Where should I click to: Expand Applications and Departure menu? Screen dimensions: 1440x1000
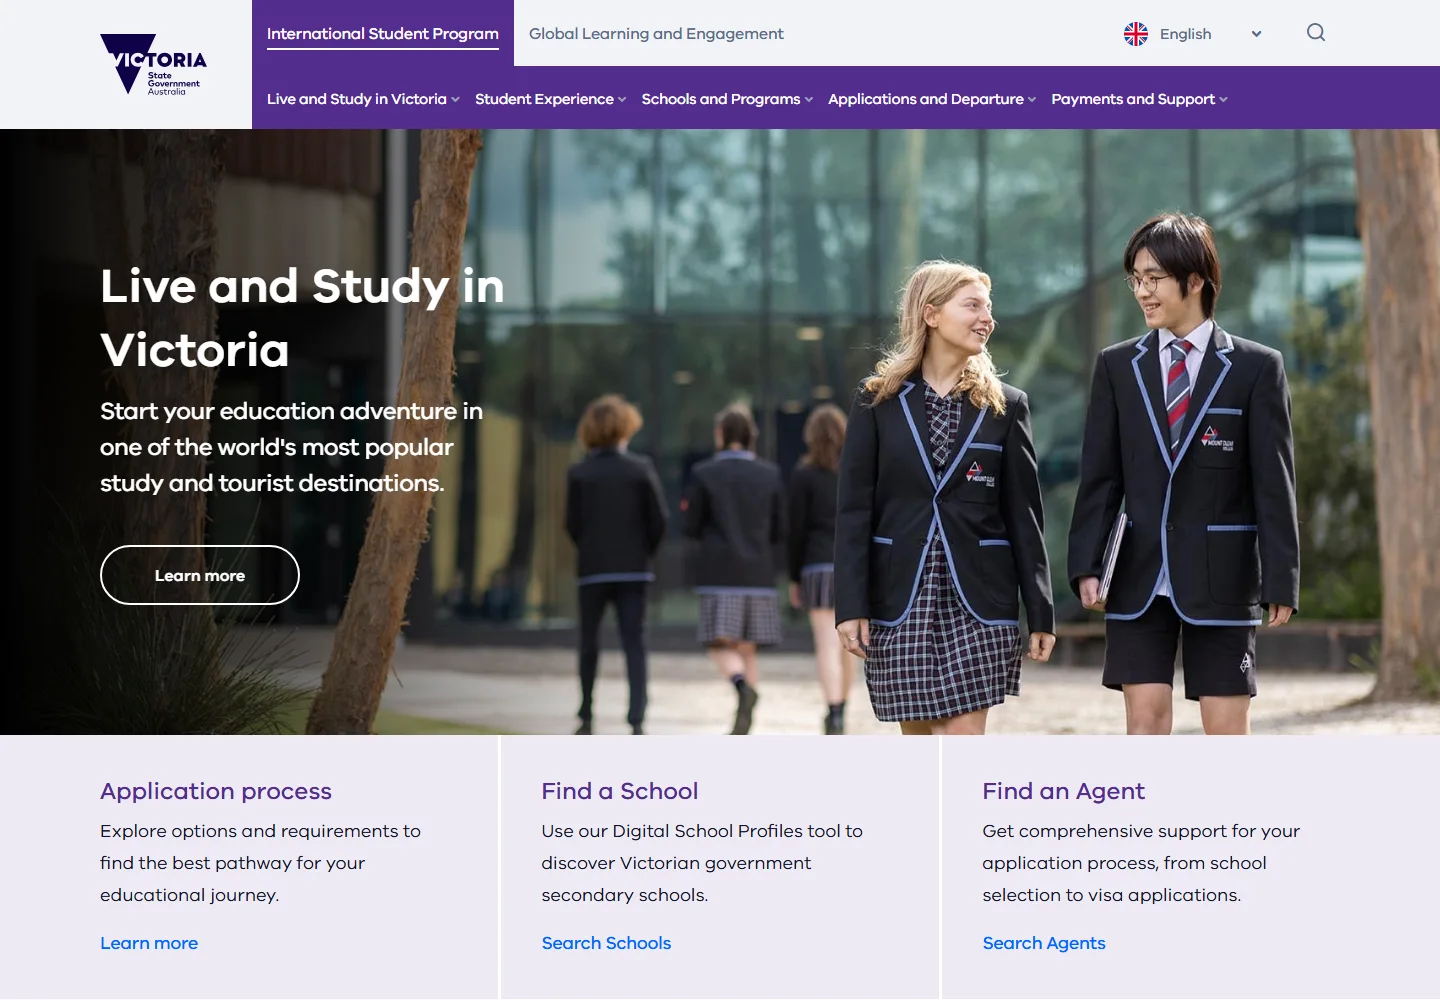point(932,99)
